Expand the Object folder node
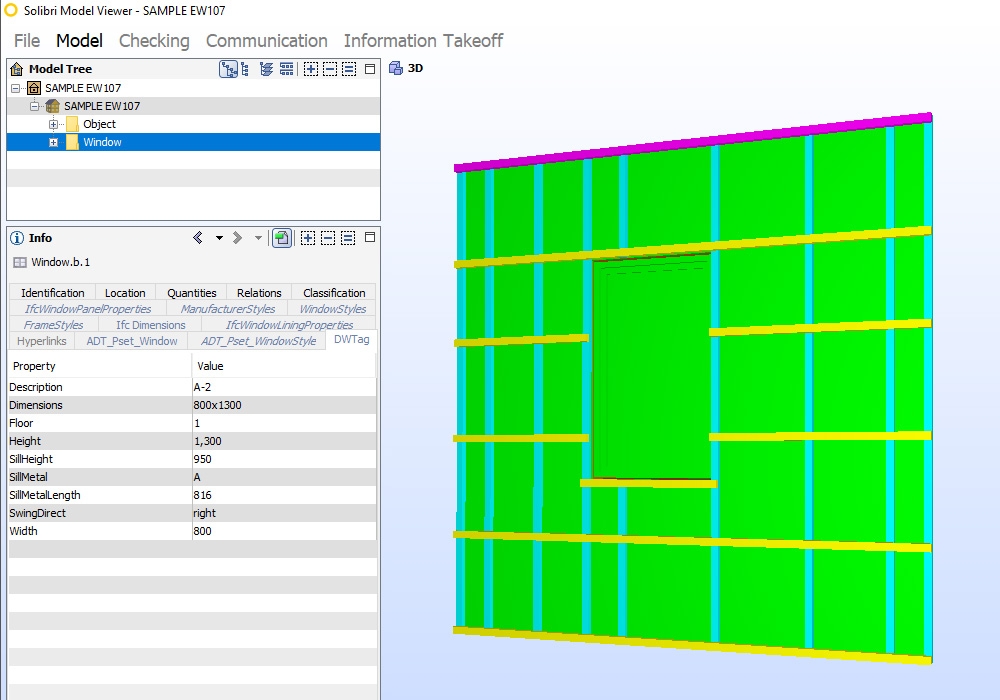 pos(54,124)
